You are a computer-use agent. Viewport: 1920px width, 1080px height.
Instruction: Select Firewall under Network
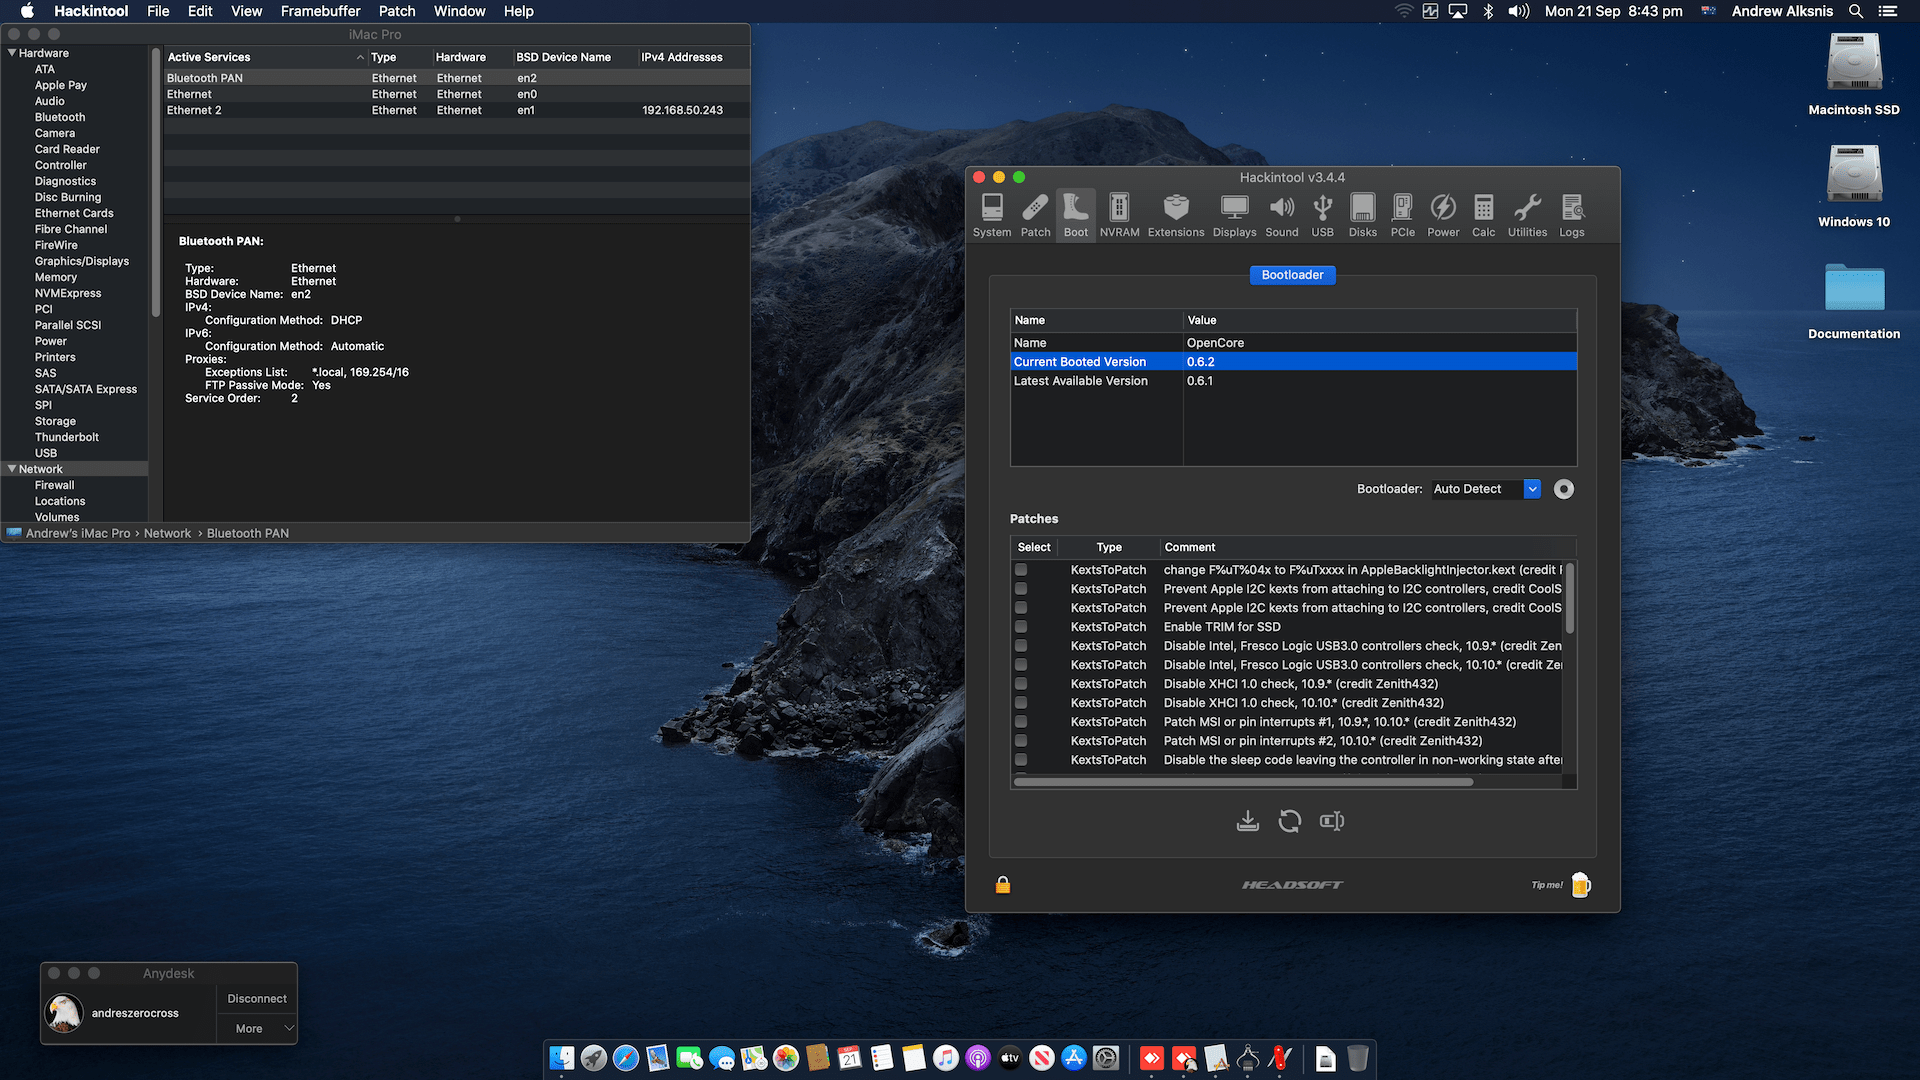pos(55,485)
